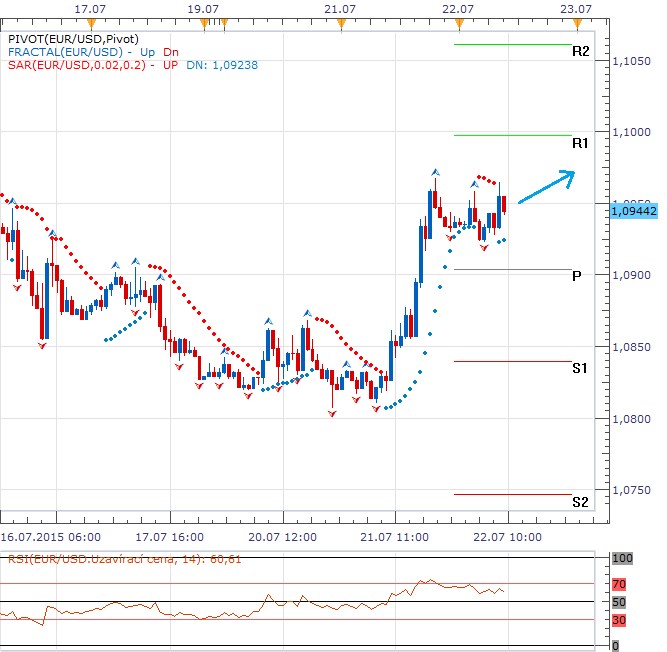Click the orange day marker under 17.07
This screenshot has height=652, width=667.
click(x=92, y=21)
